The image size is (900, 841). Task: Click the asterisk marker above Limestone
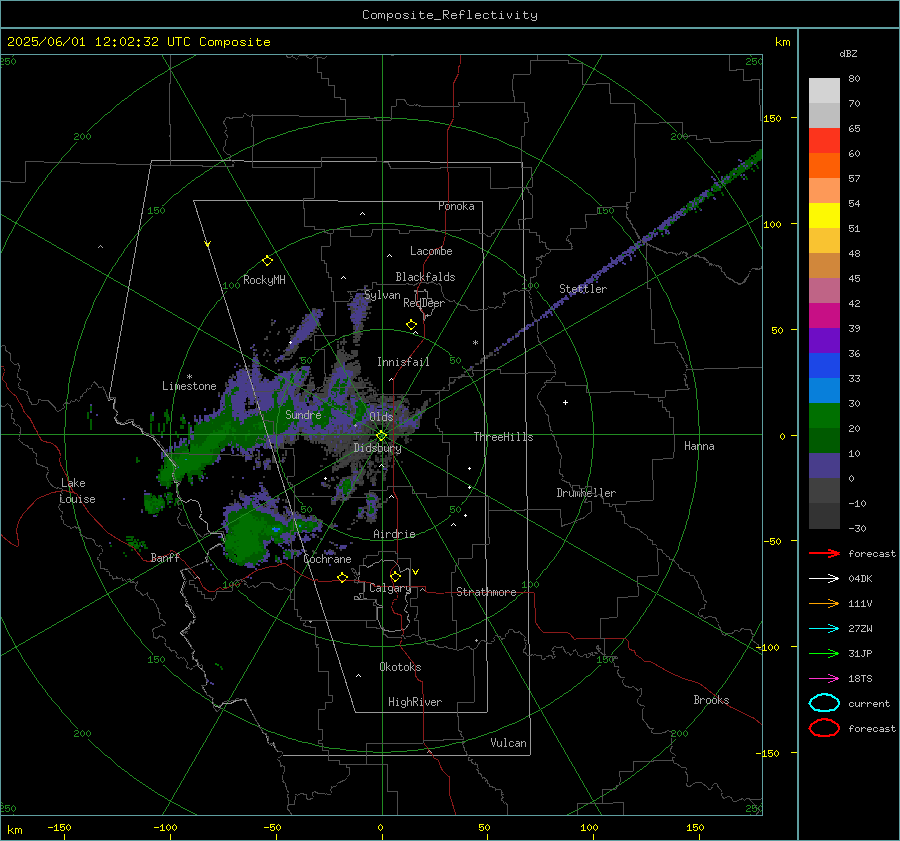(189, 377)
